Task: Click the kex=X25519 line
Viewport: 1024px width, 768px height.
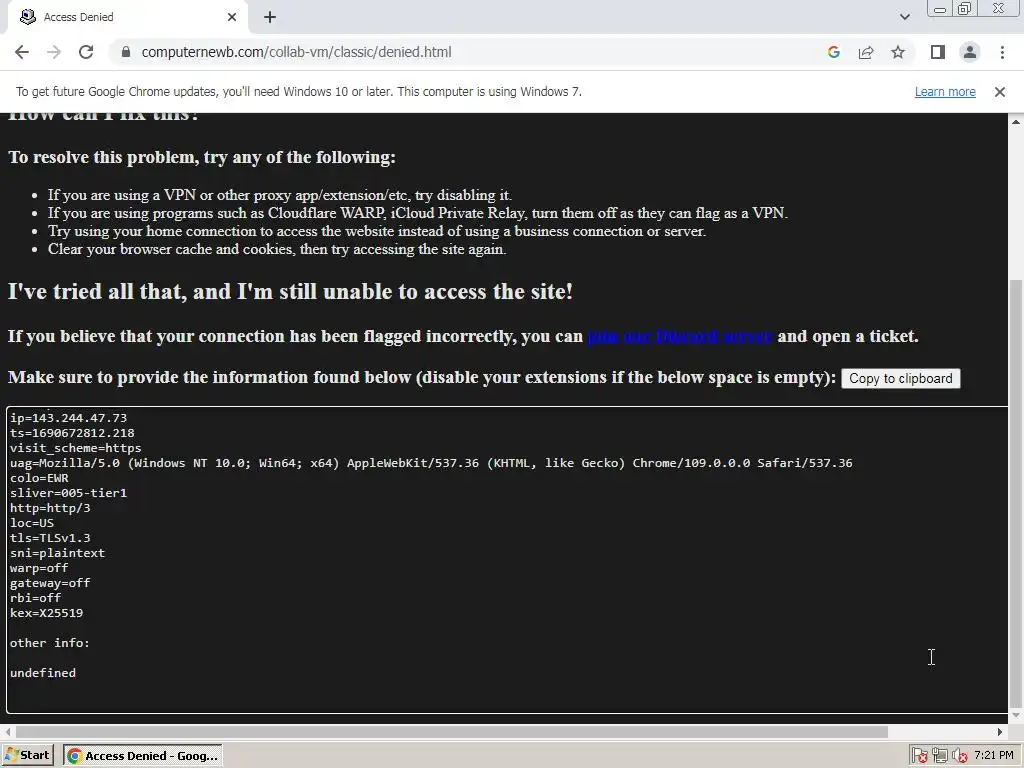Action: click(46, 613)
